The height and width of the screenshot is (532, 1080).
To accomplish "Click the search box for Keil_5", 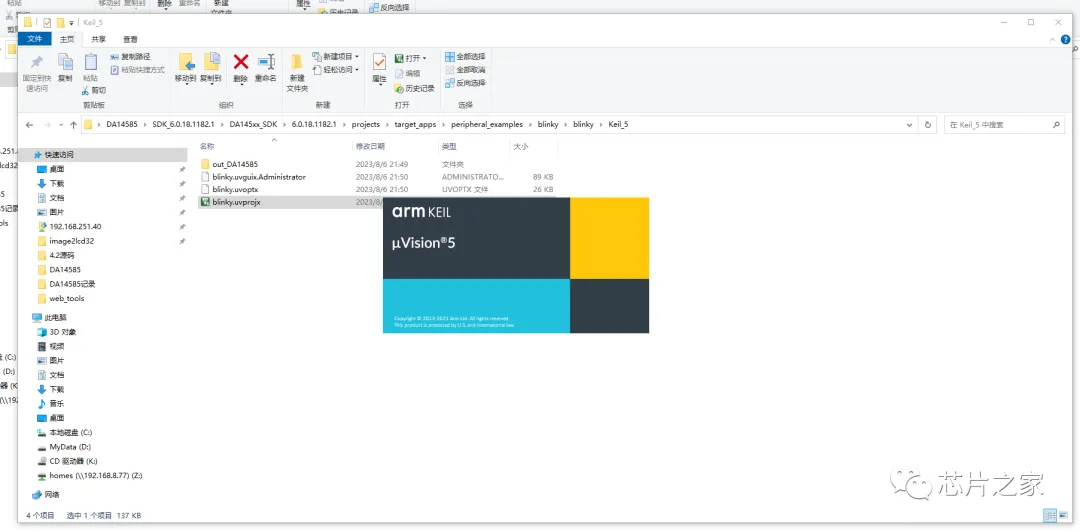I will (x=1000, y=125).
